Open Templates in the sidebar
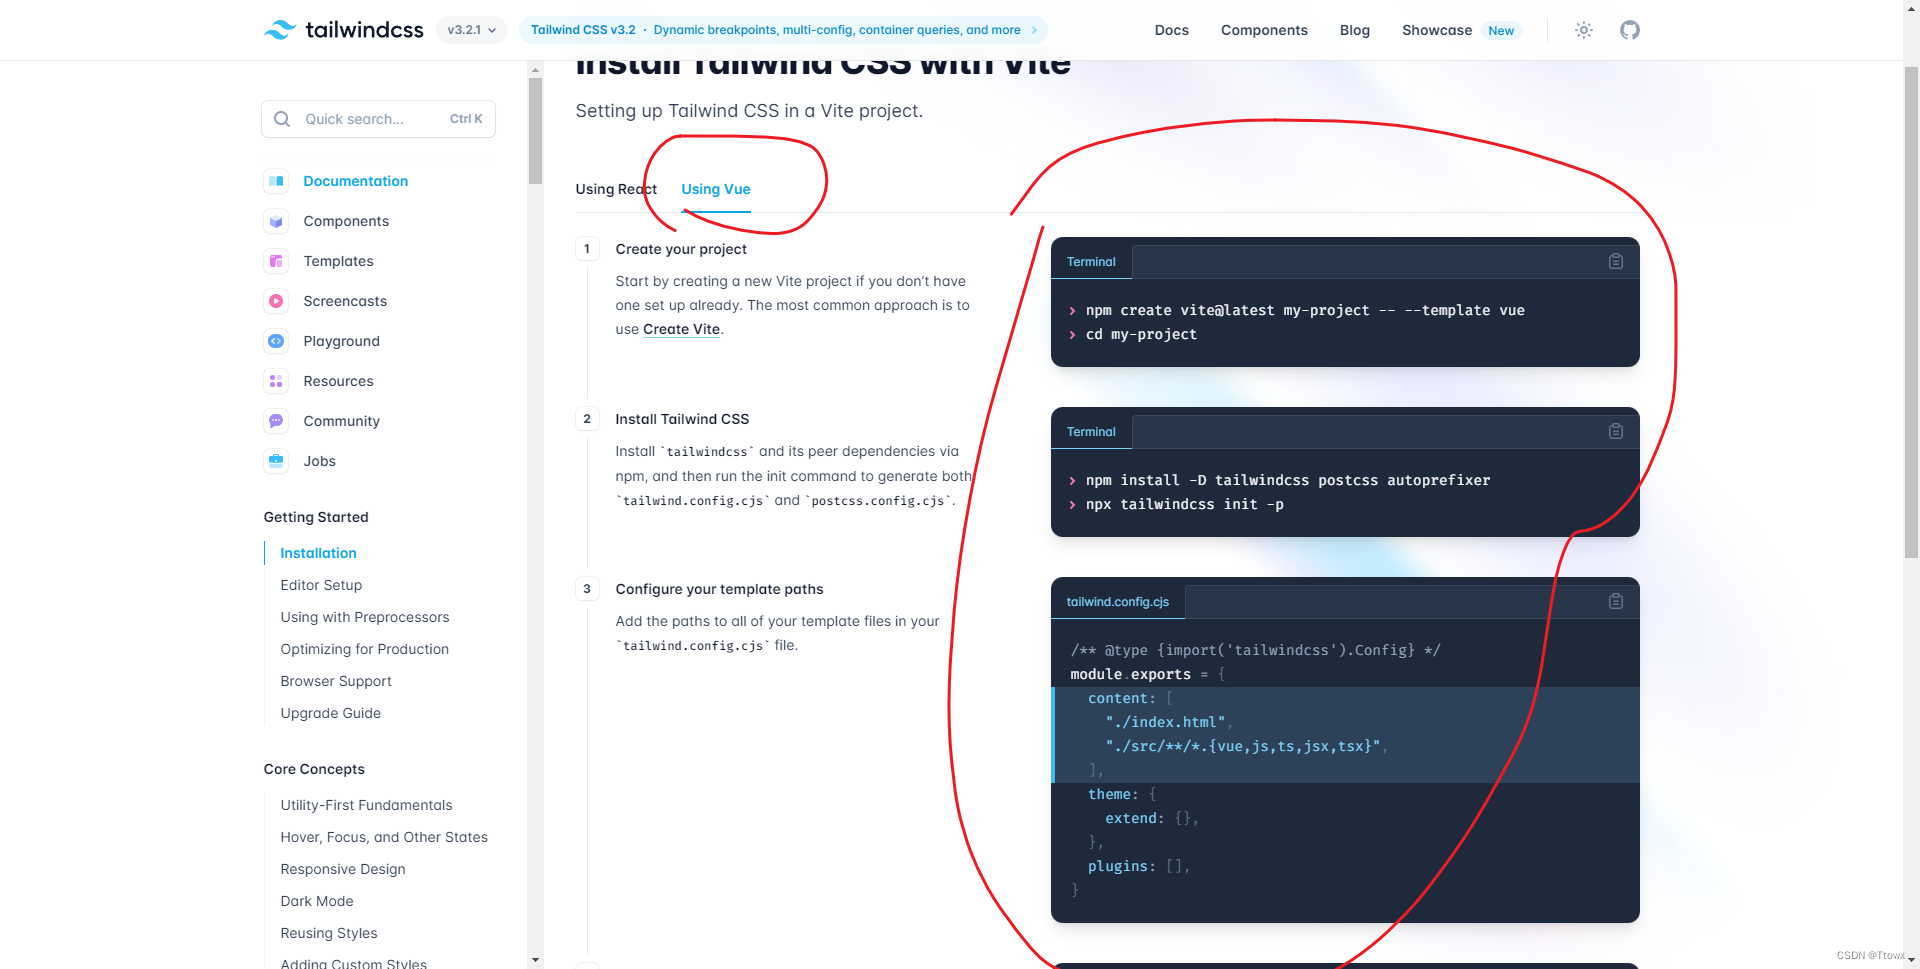The height and width of the screenshot is (969, 1920). click(338, 261)
